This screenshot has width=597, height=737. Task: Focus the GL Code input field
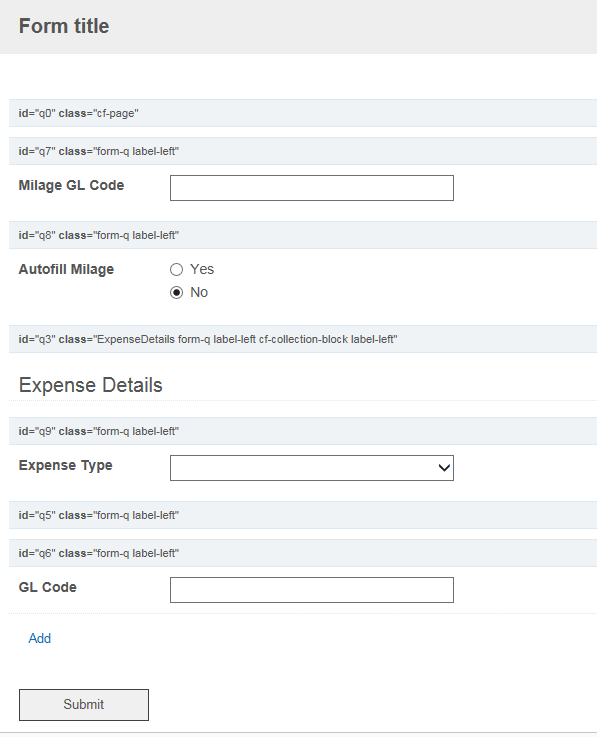[x=312, y=590]
